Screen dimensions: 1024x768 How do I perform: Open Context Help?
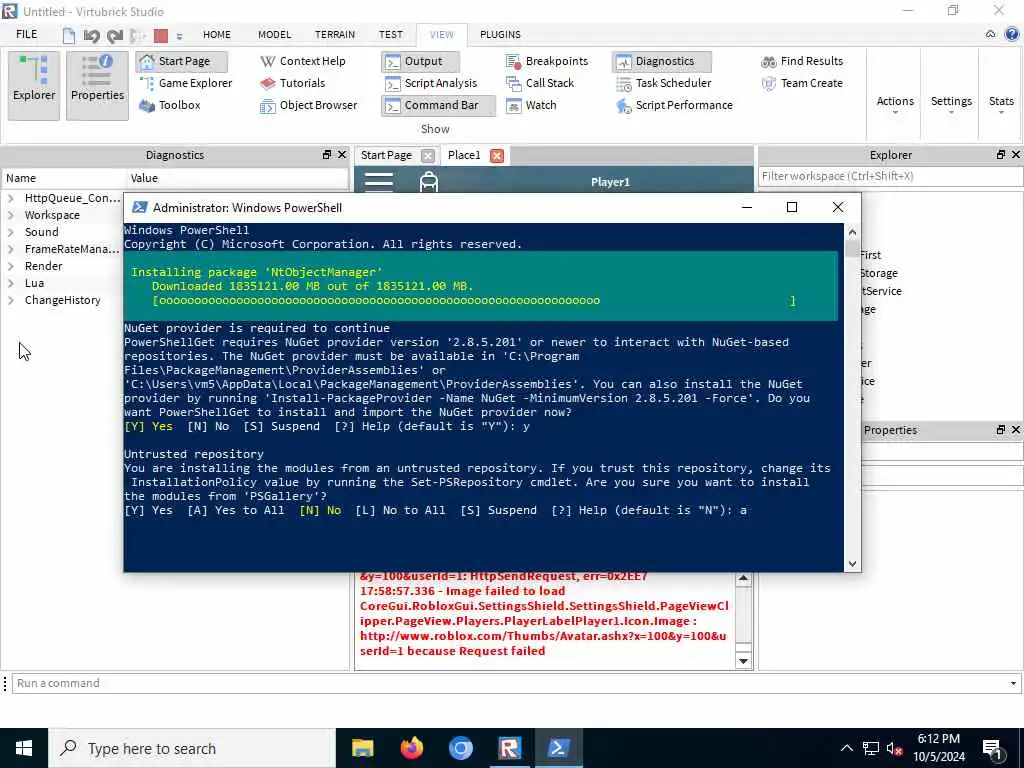pyautogui.click(x=302, y=61)
